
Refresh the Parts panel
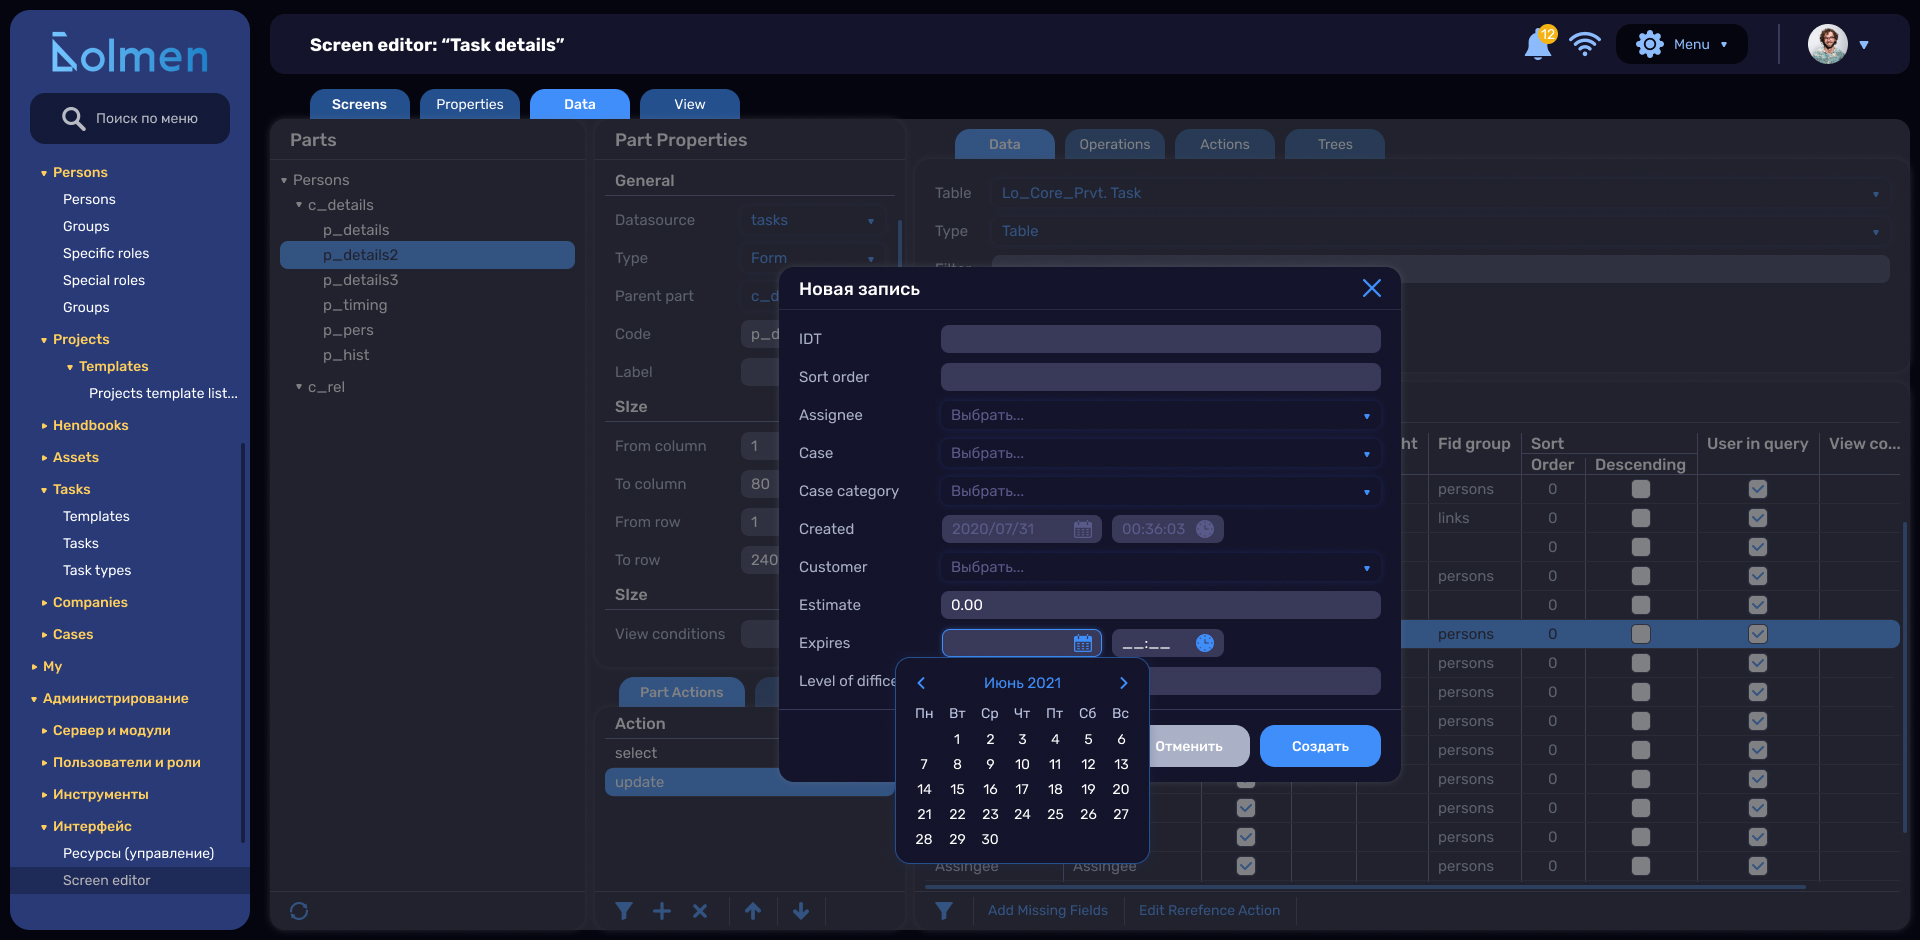coord(299,911)
